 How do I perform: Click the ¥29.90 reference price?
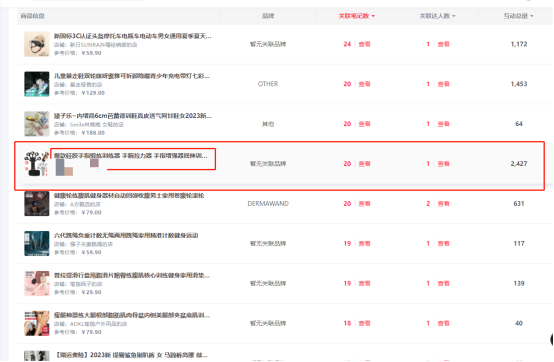coord(91,292)
